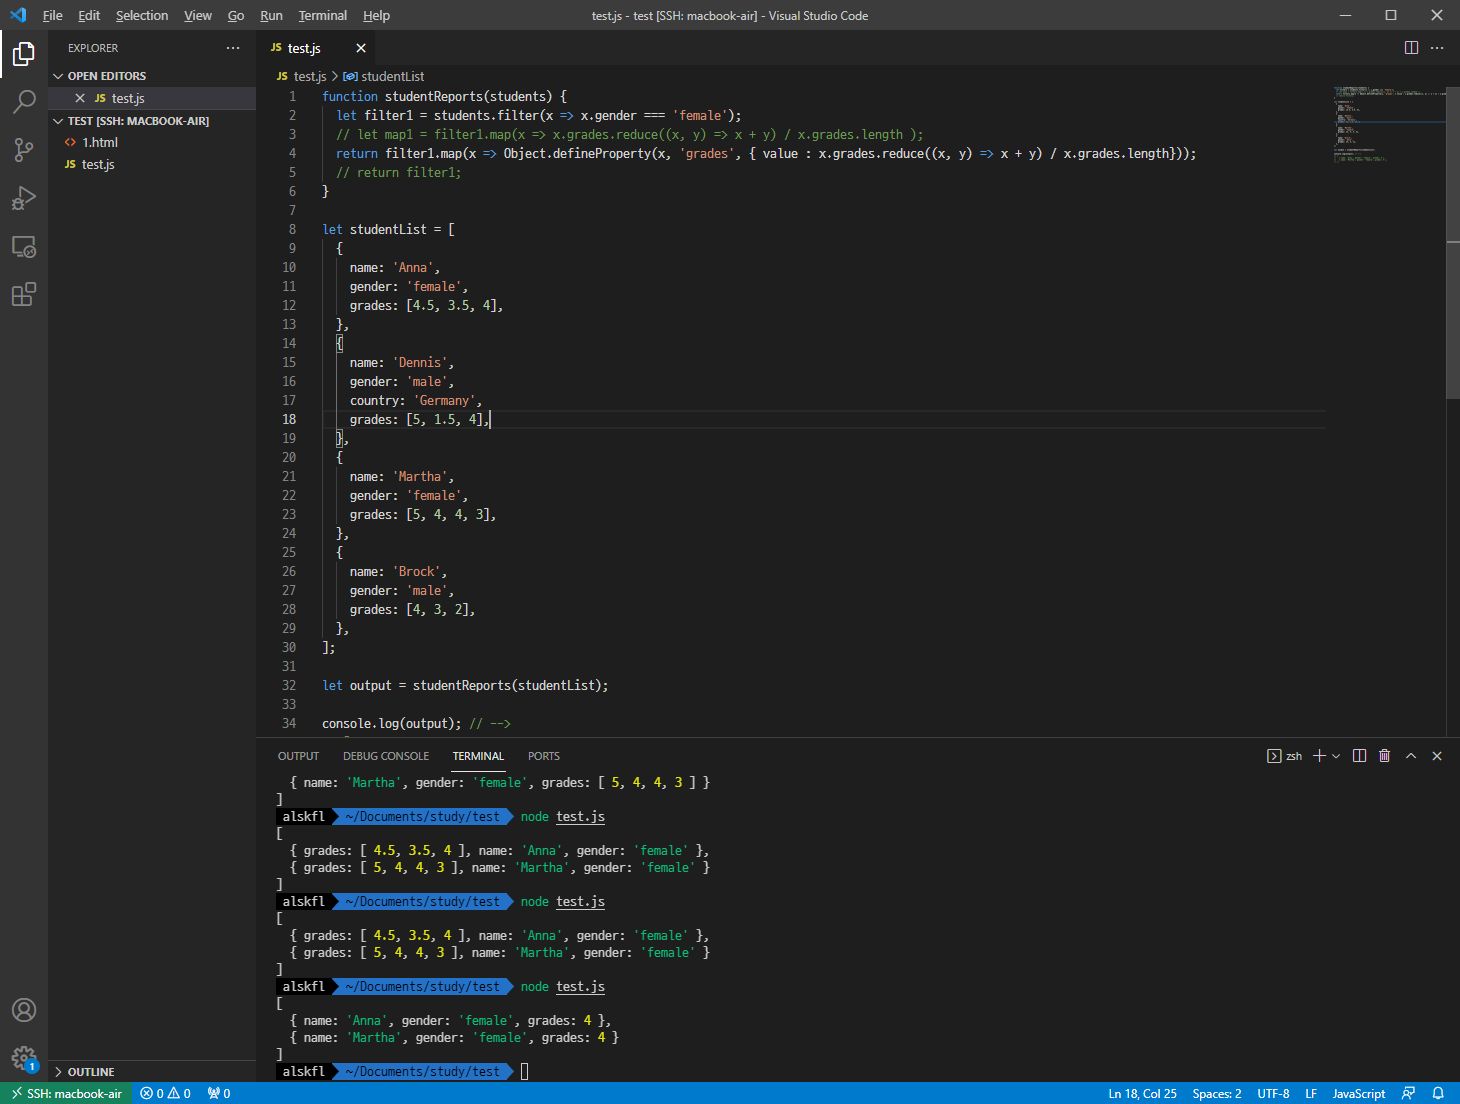Kill the active terminal
Viewport: 1460px width, 1104px height.
(1384, 756)
